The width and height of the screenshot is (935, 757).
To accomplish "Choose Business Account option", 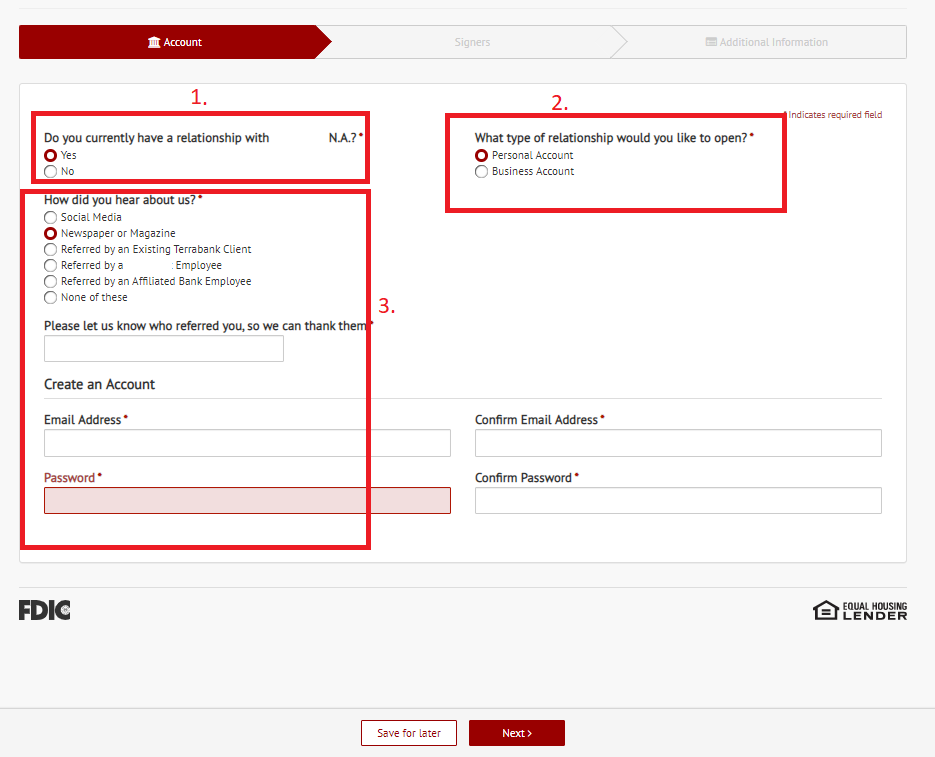I will click(x=482, y=172).
